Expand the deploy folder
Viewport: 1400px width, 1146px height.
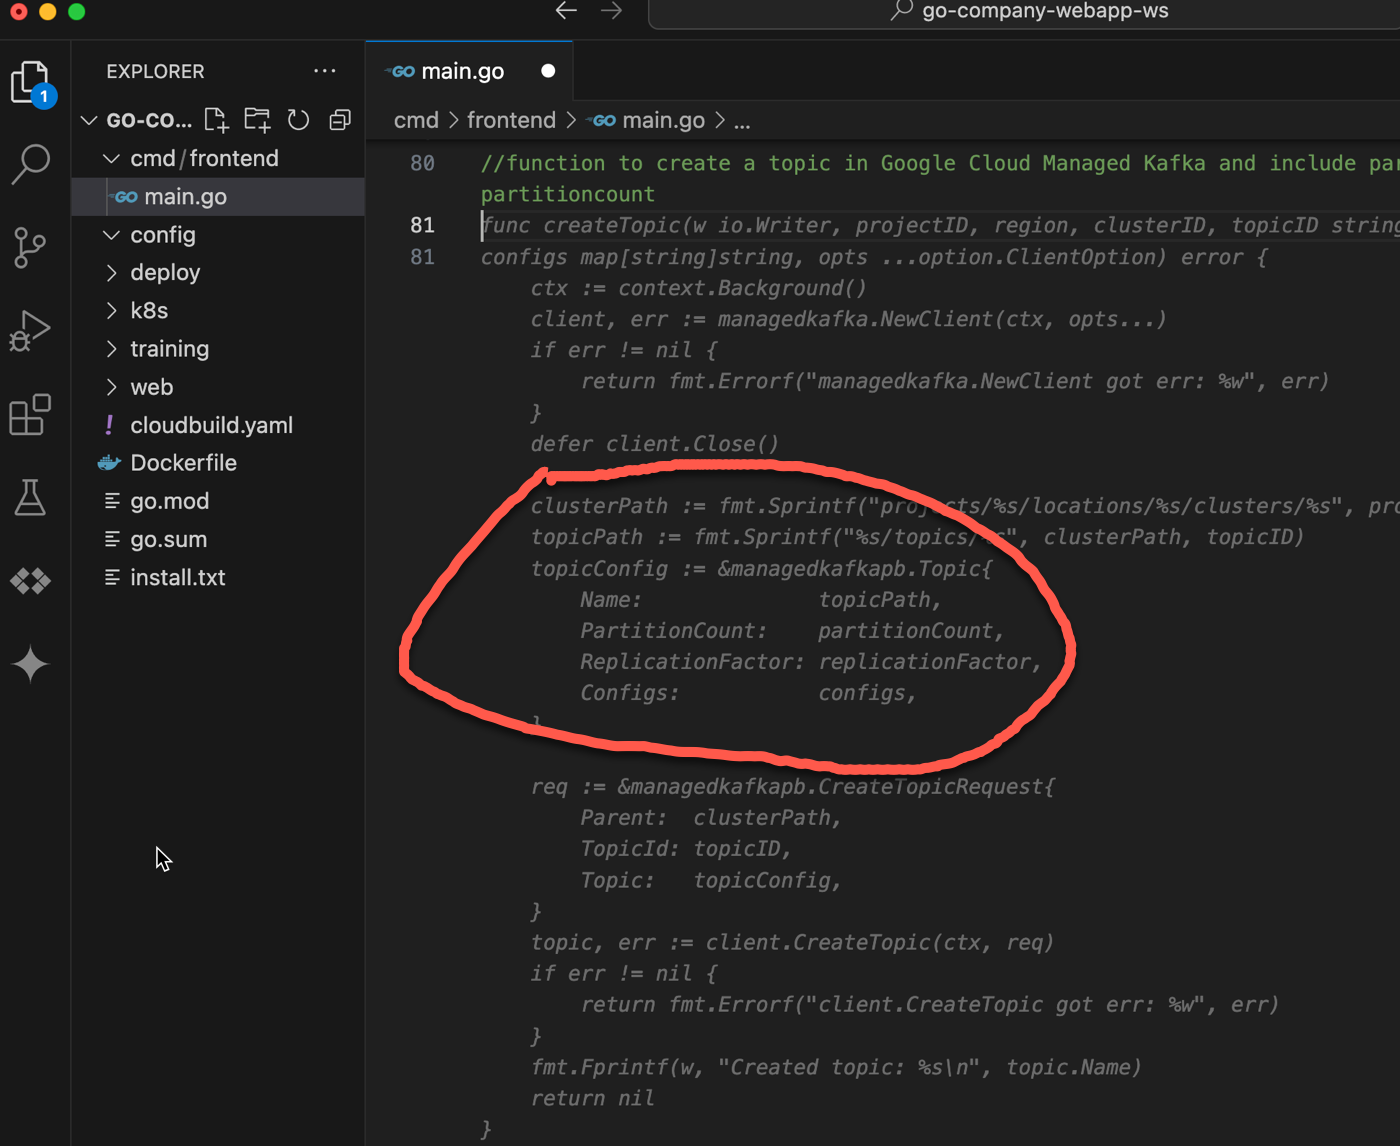165,273
